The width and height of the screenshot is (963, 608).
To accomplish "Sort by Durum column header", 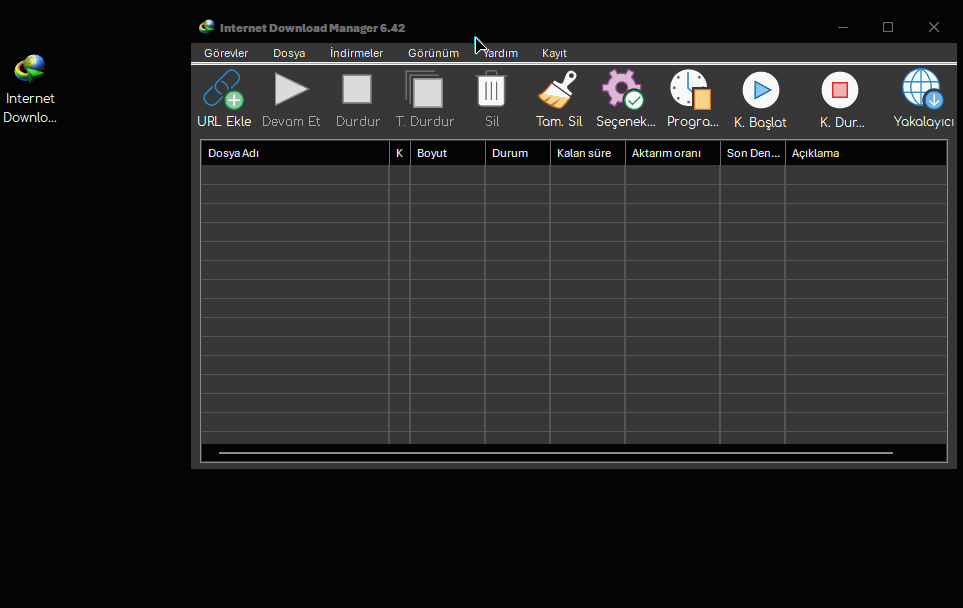I will [517, 153].
